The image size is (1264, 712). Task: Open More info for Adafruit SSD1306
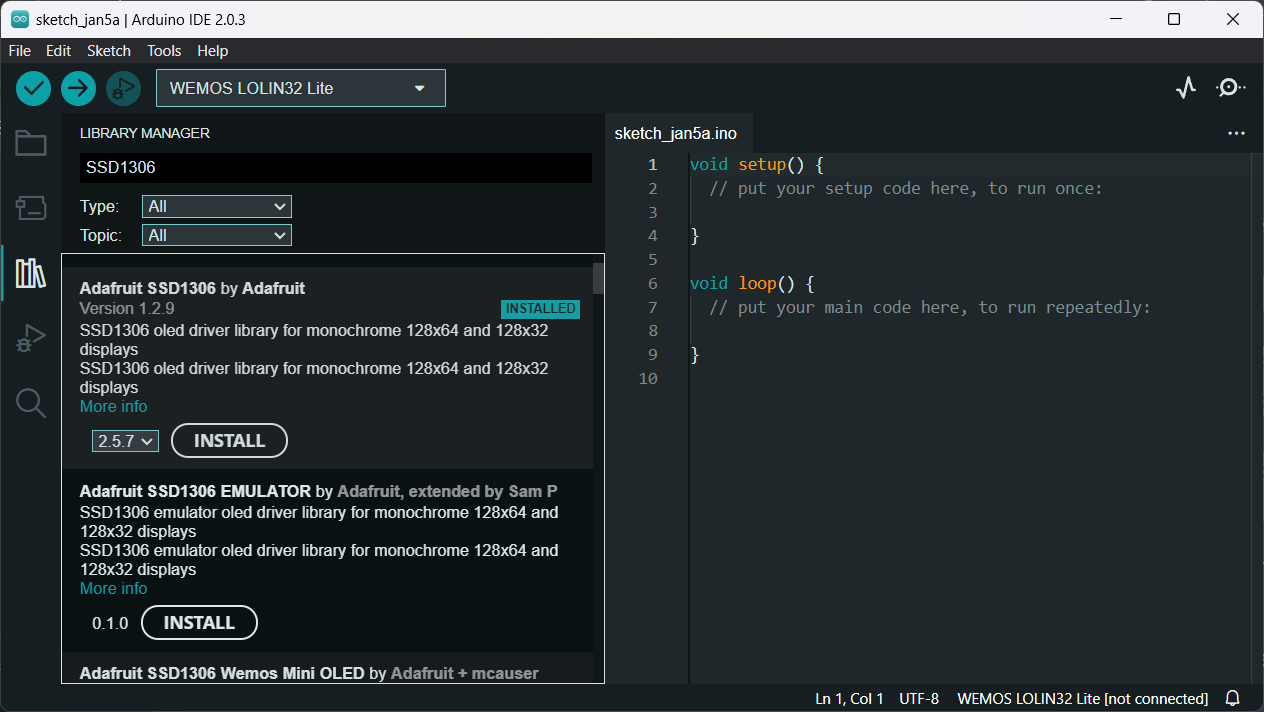click(x=114, y=407)
